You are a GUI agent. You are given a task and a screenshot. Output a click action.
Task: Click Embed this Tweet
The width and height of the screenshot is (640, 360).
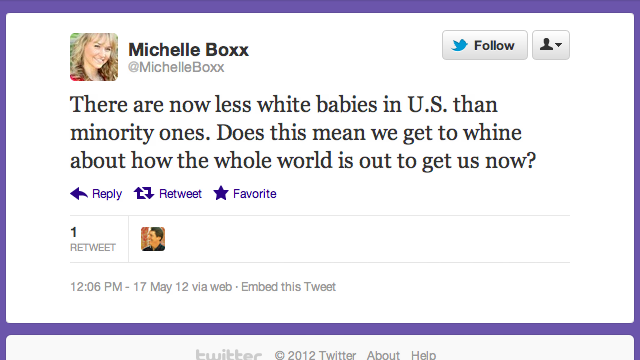[288, 287]
